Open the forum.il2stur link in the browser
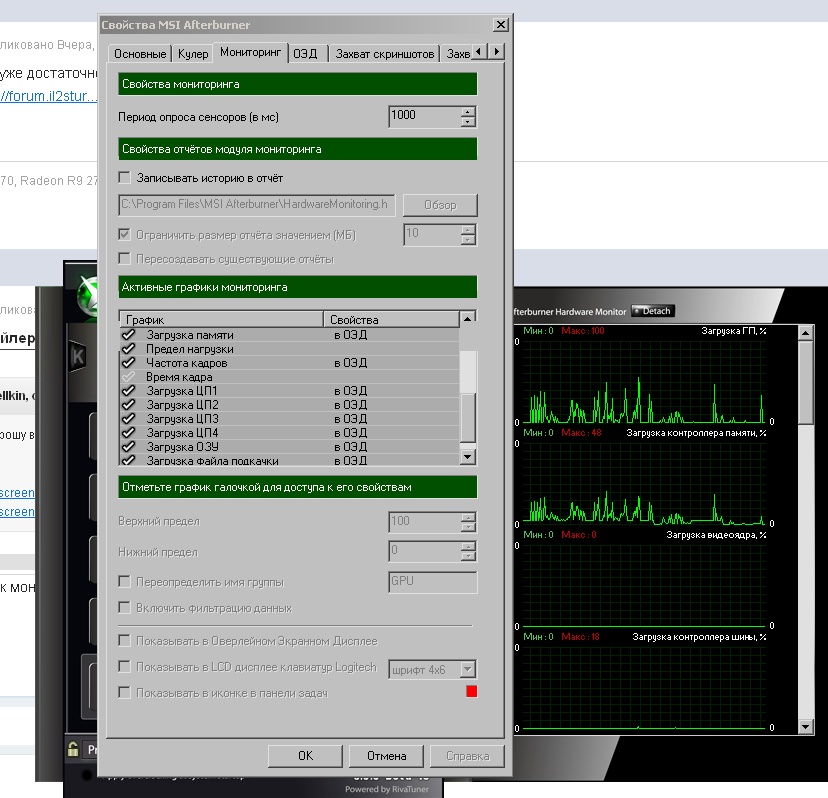 48,96
